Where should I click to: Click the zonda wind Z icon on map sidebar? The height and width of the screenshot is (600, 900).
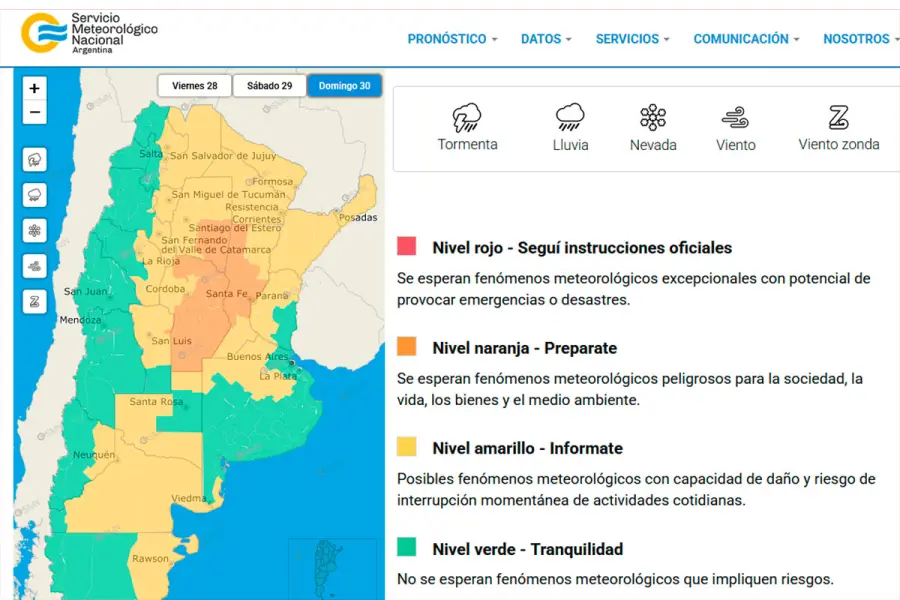click(x=35, y=301)
